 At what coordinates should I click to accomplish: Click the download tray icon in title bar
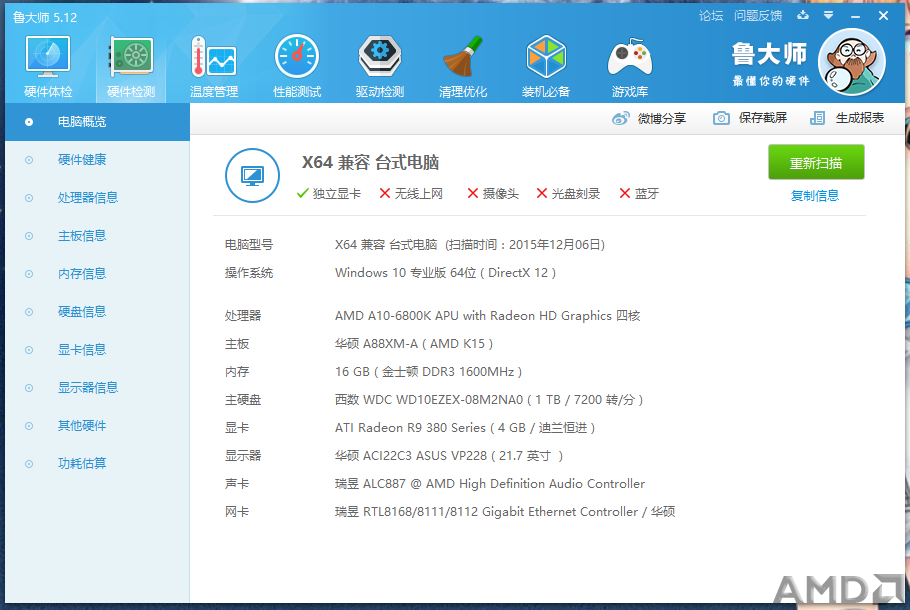[x=803, y=15]
